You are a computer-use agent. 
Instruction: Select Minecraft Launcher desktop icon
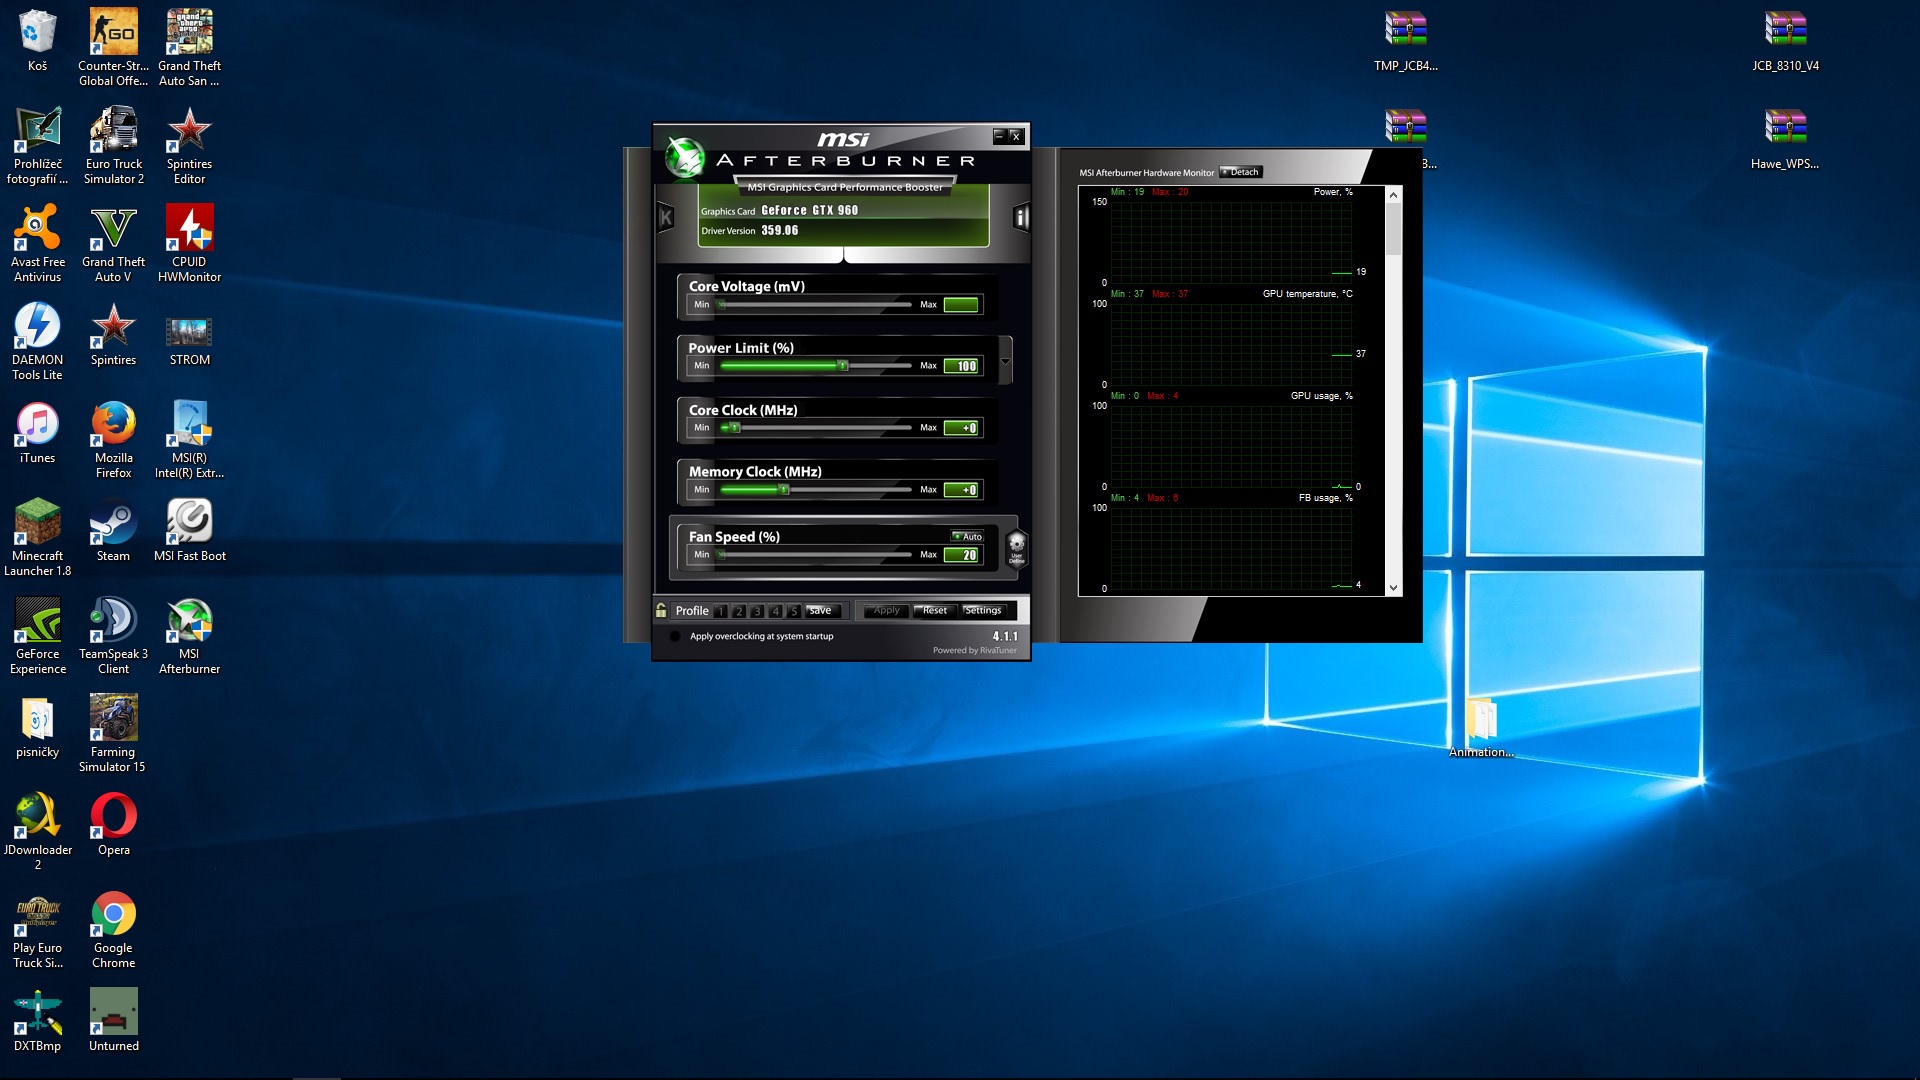[x=37, y=537]
